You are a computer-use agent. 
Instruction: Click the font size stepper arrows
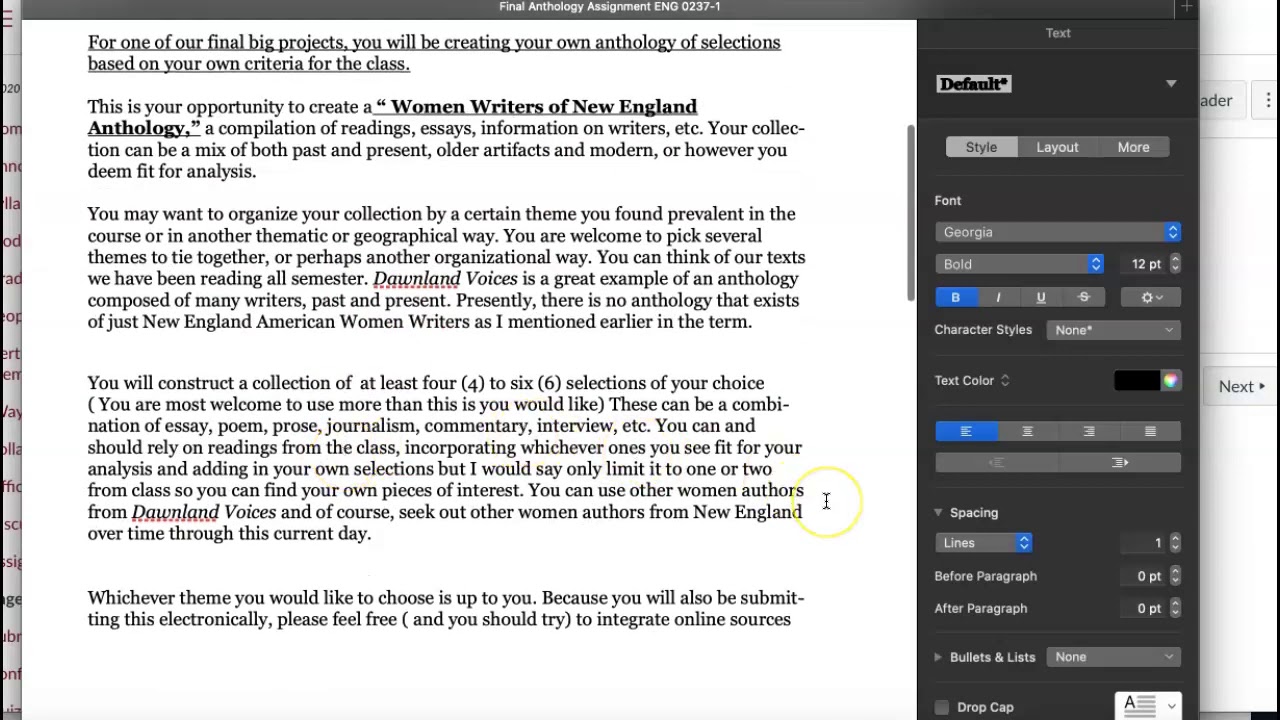pos(1175,264)
